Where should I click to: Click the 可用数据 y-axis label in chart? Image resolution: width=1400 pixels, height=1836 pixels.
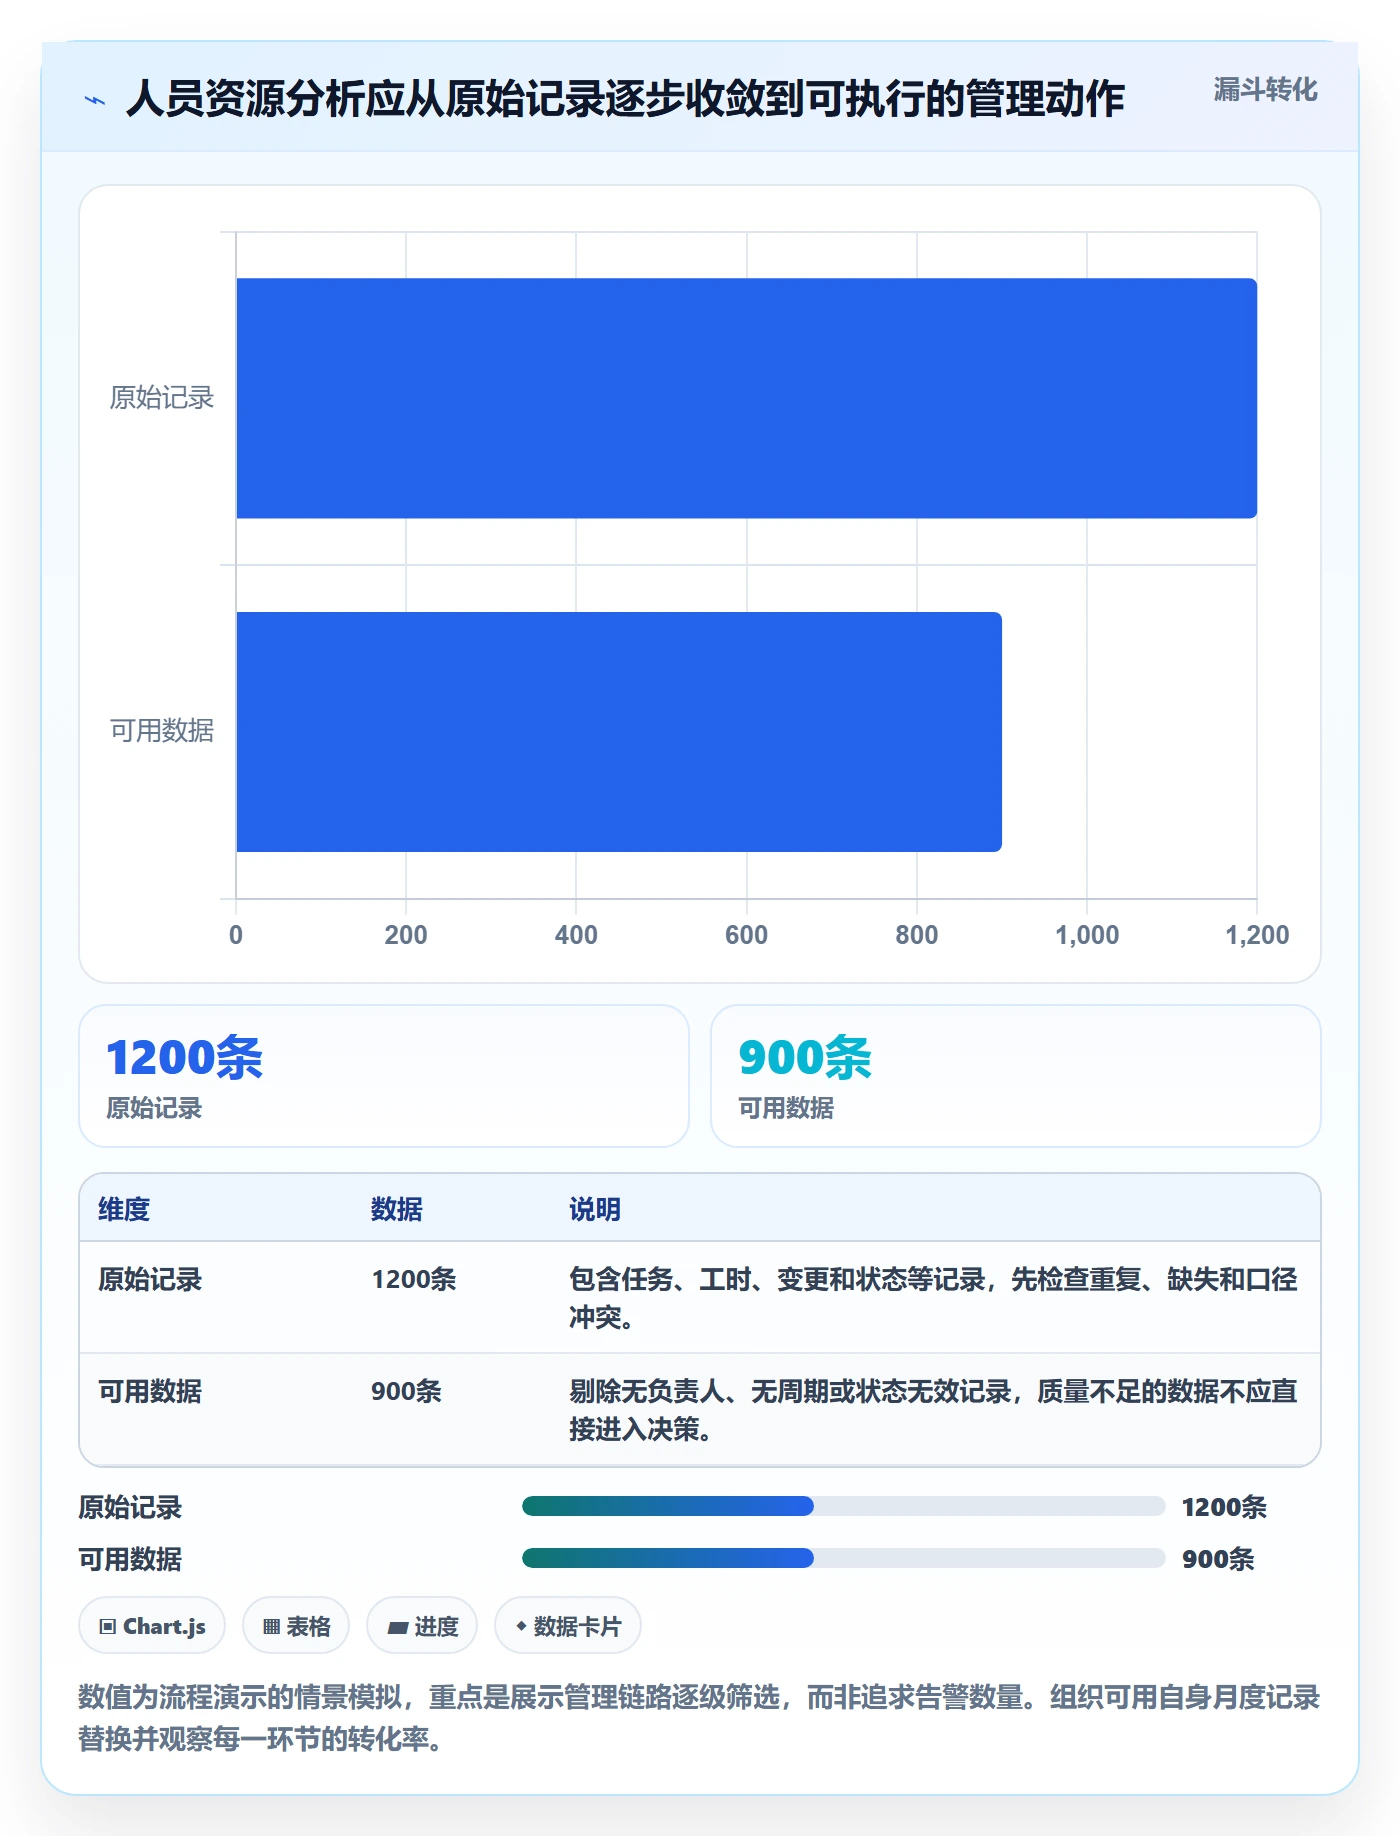pos(162,731)
